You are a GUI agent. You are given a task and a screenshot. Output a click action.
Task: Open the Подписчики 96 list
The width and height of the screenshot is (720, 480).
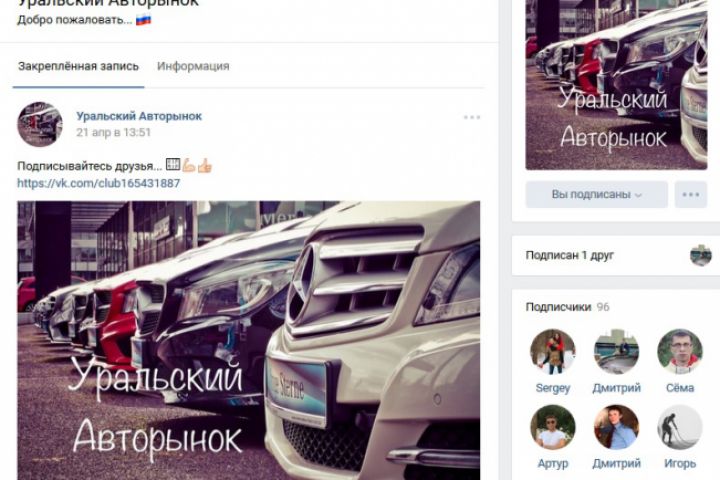pos(567,307)
